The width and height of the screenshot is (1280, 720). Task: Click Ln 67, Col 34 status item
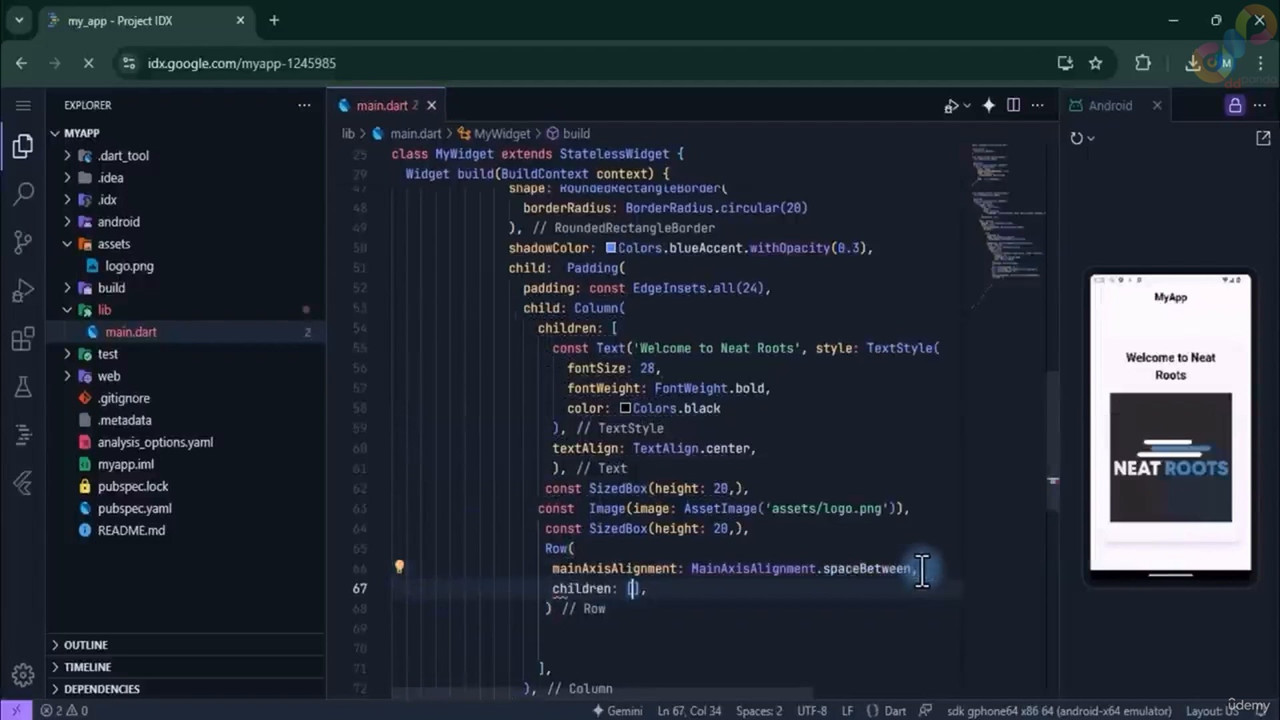click(689, 711)
